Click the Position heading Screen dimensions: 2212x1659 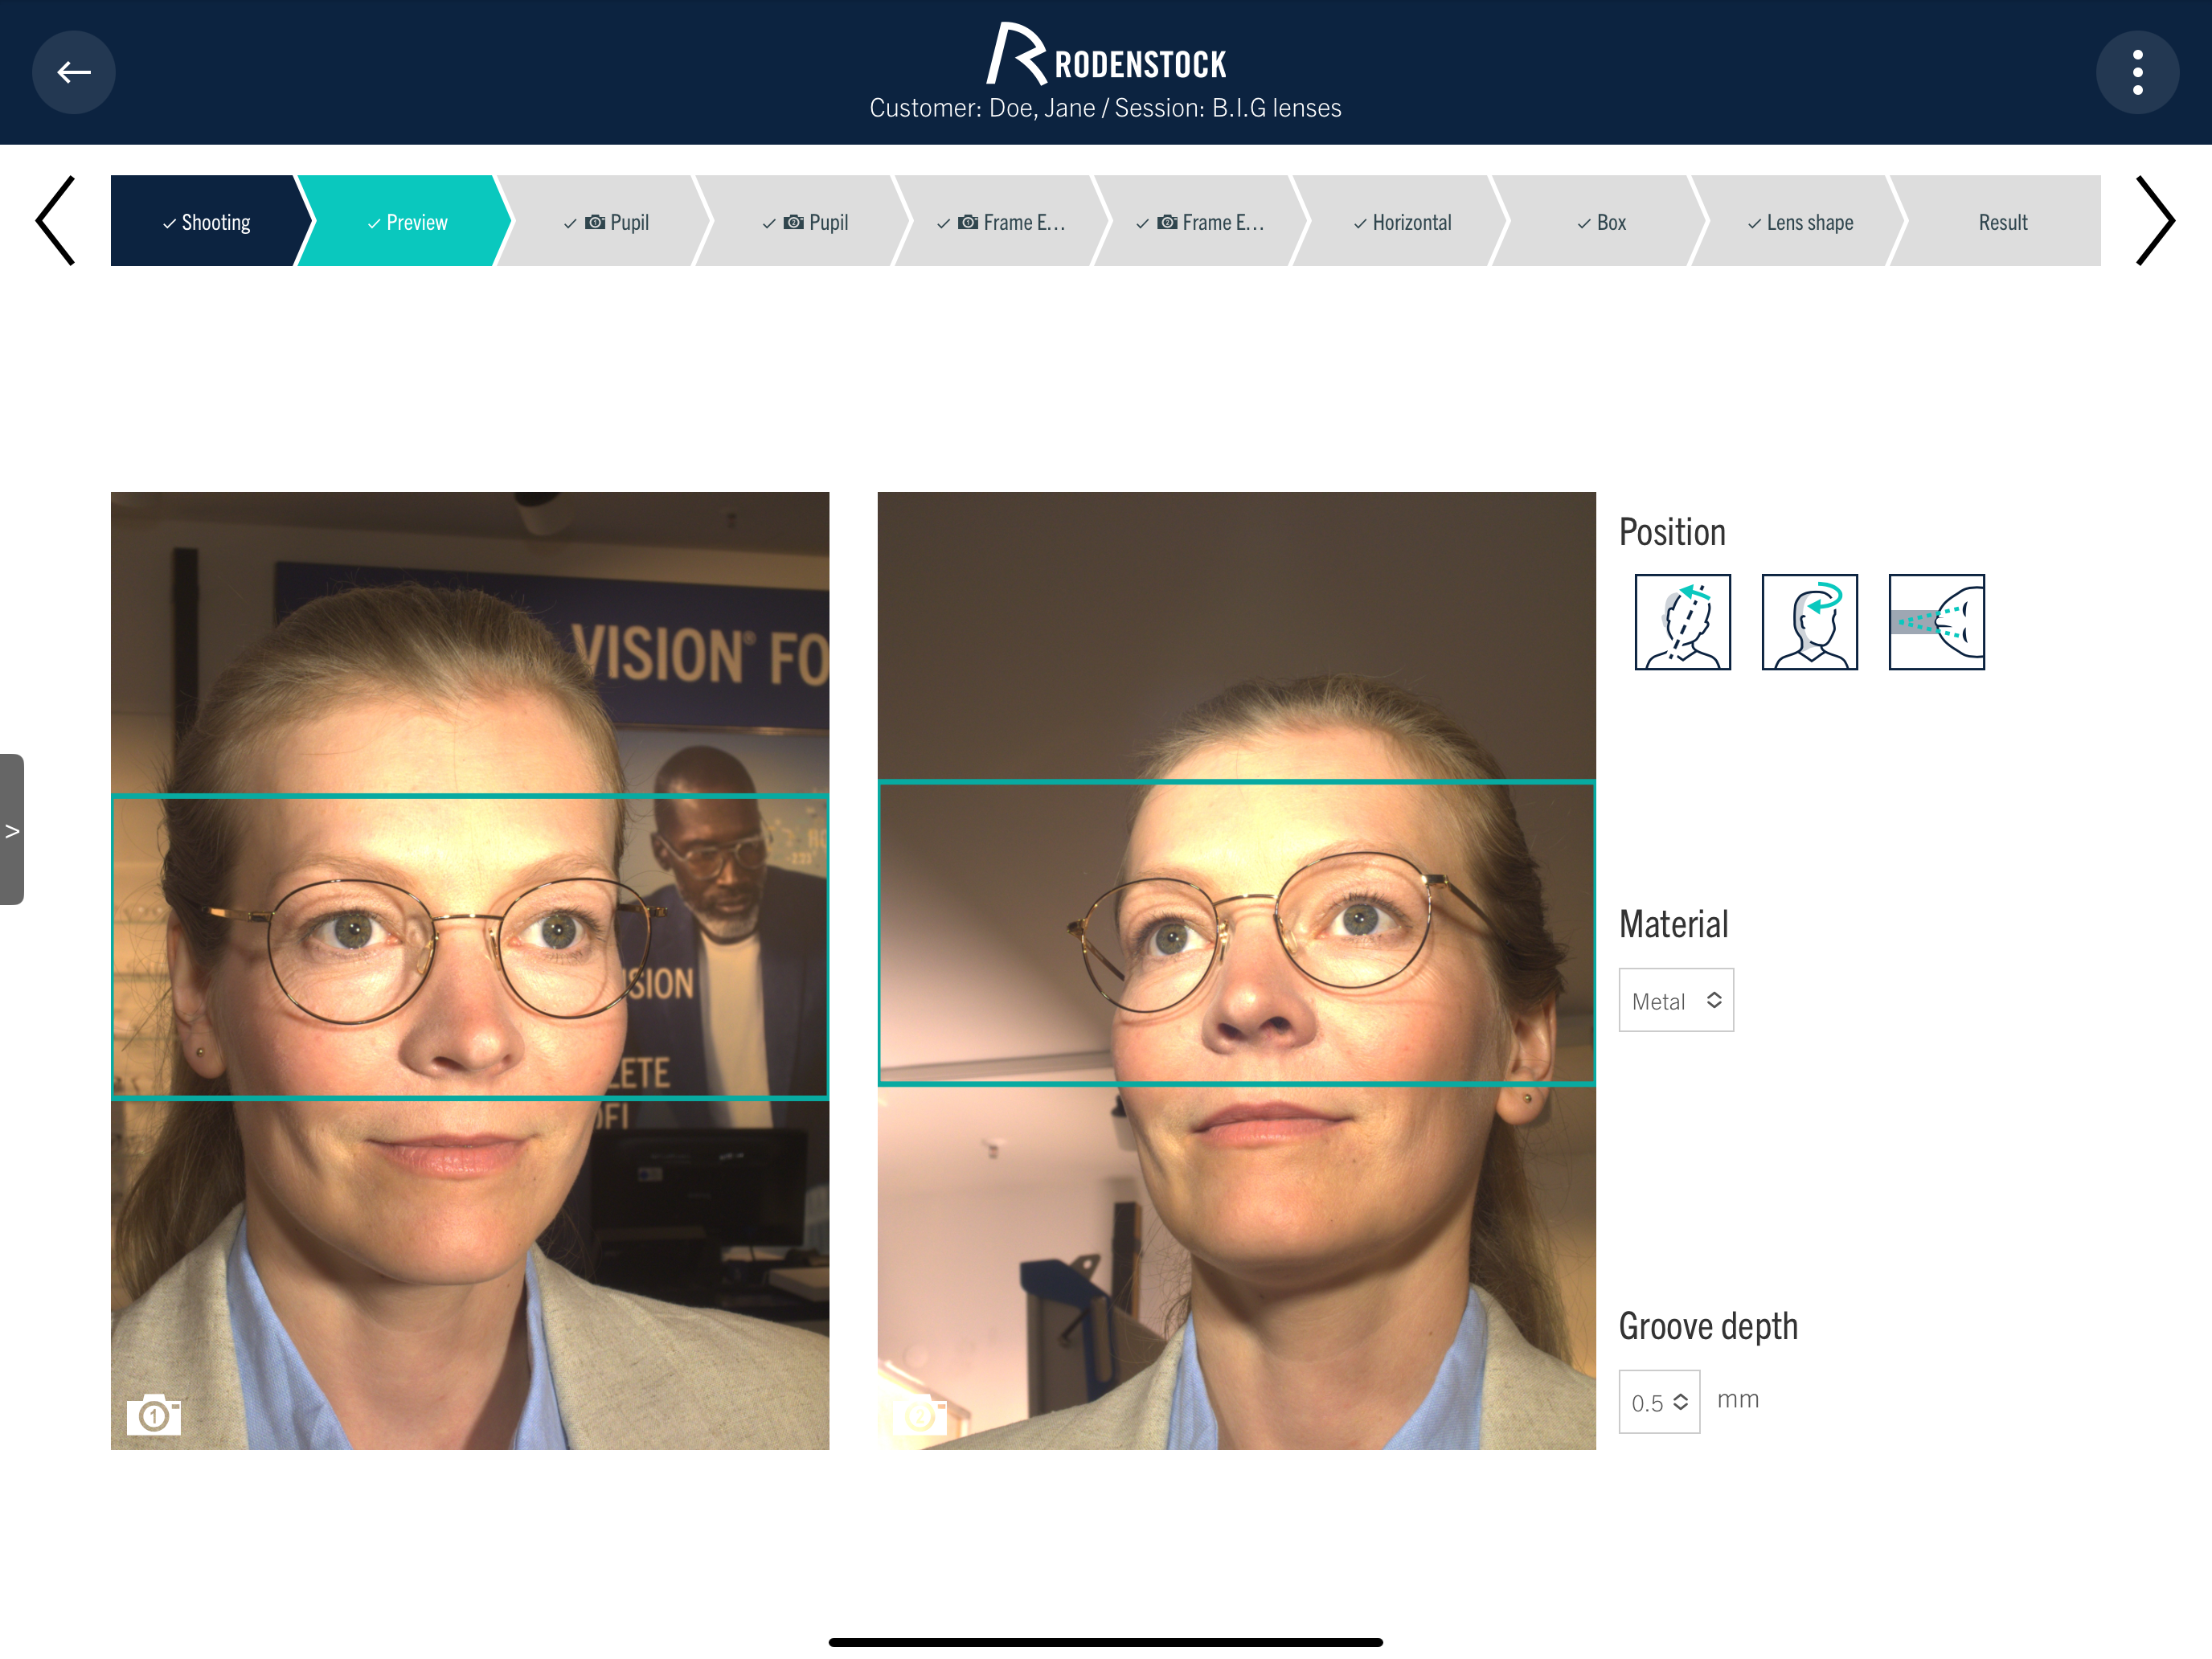[x=1672, y=532]
